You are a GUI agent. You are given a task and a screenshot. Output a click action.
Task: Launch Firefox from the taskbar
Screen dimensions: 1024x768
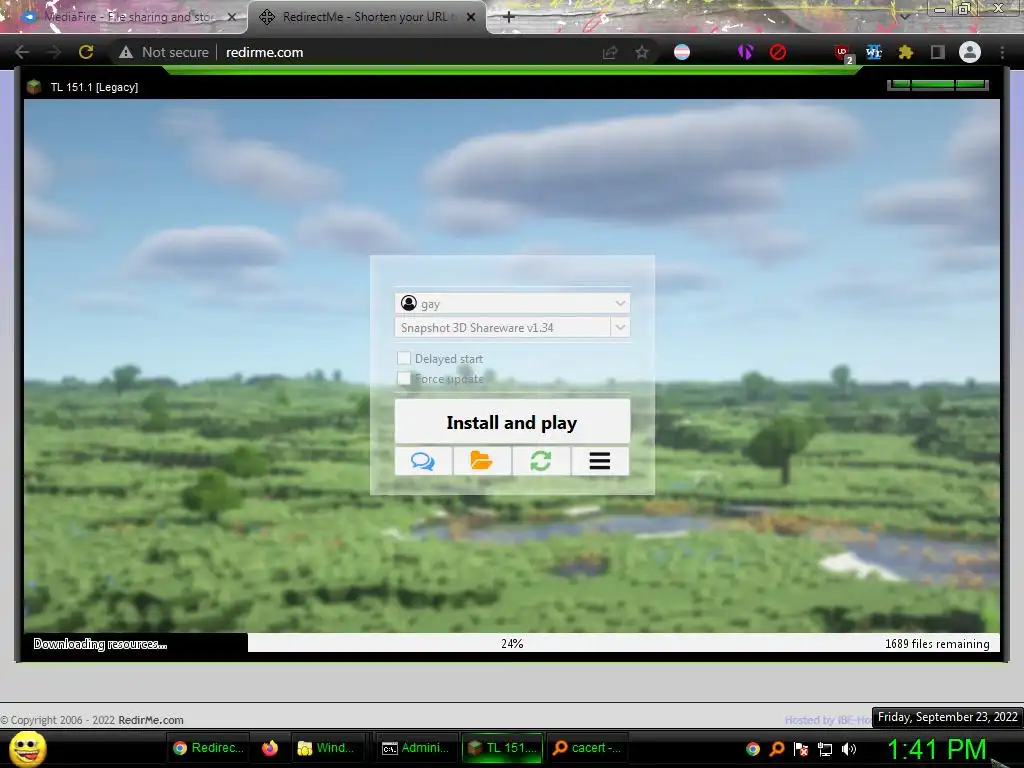tap(270, 748)
